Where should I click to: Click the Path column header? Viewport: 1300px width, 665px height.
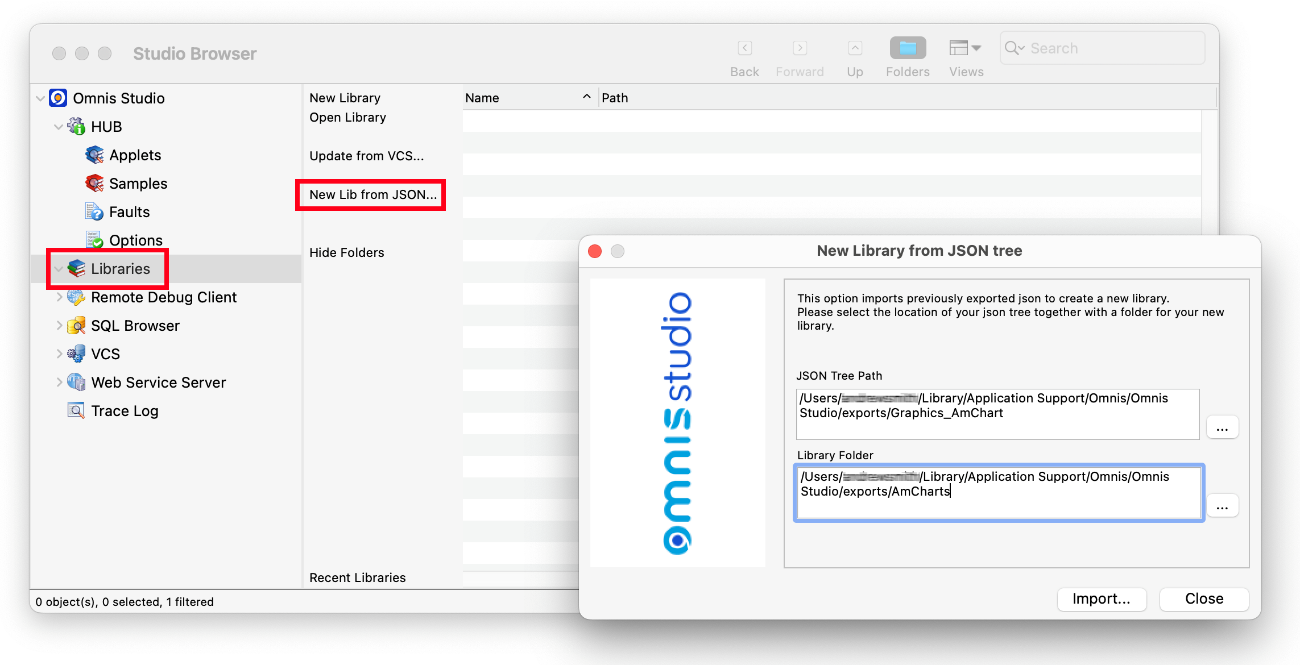(907, 98)
